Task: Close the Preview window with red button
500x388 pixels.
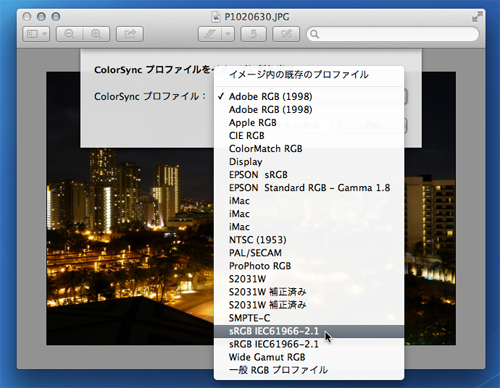Action: (27, 16)
